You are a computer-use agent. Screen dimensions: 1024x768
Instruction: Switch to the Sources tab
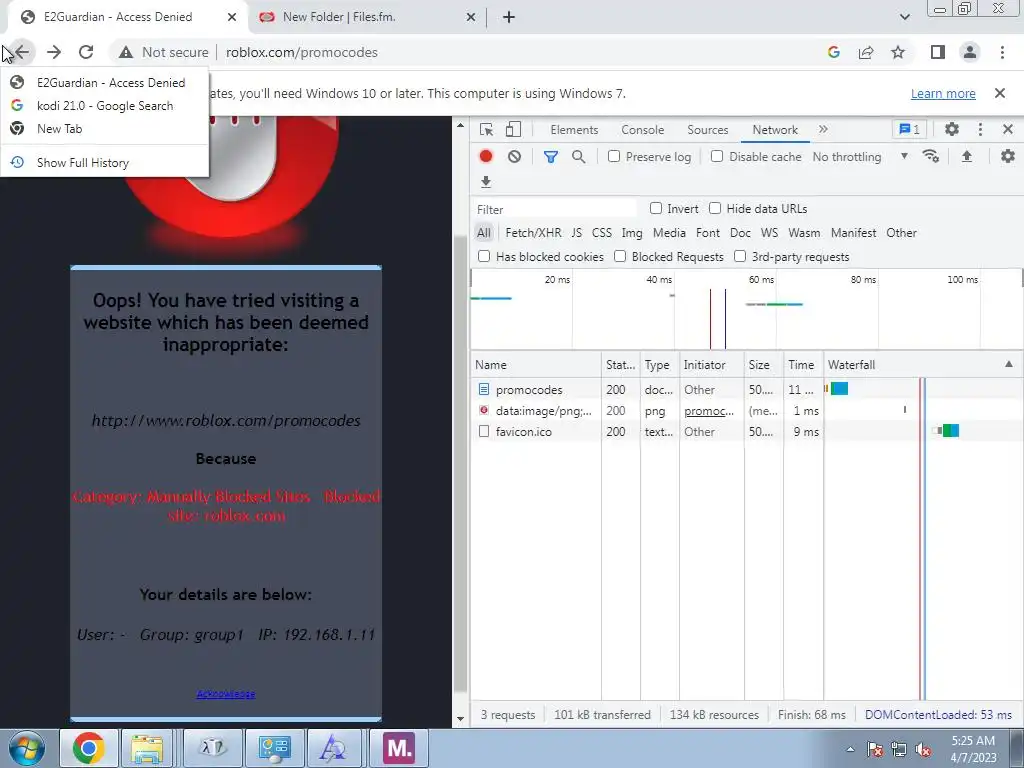707,129
